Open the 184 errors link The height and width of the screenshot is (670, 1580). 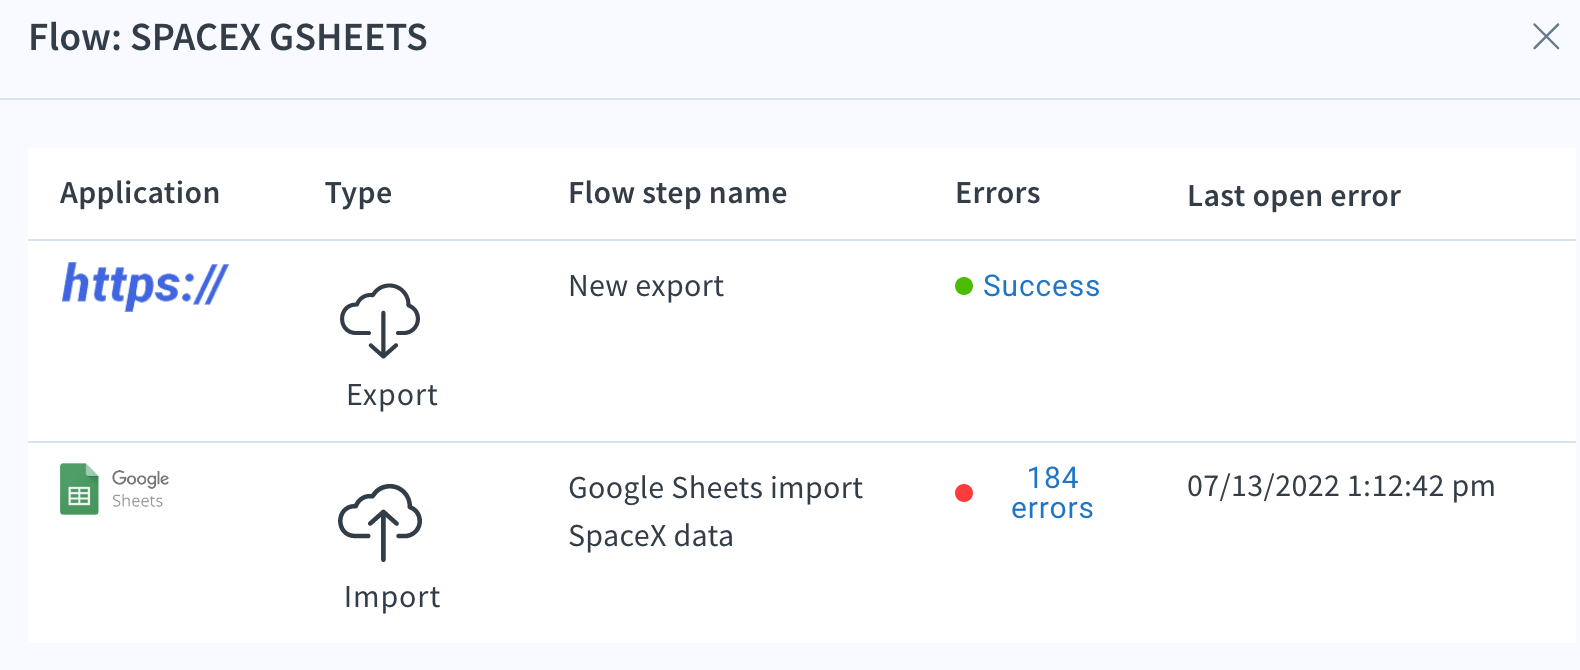1052,493
